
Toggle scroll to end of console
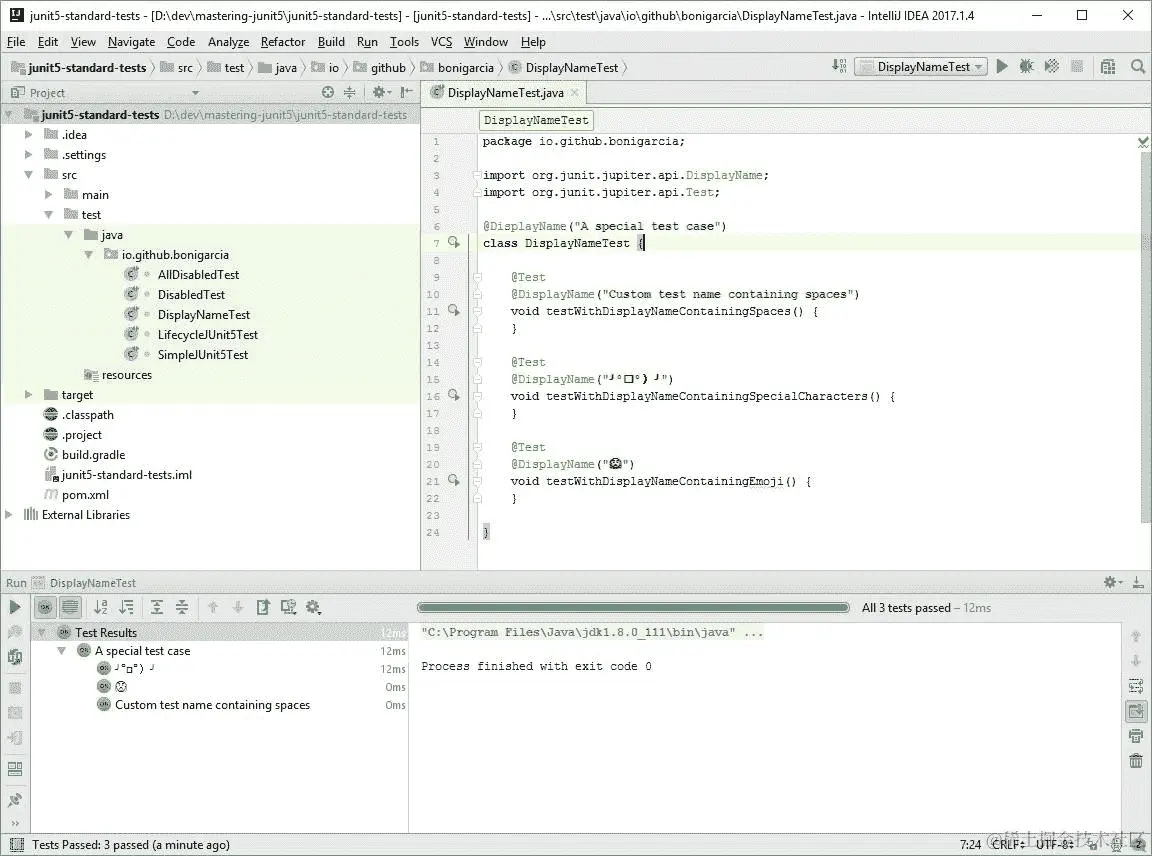pos(1136,711)
